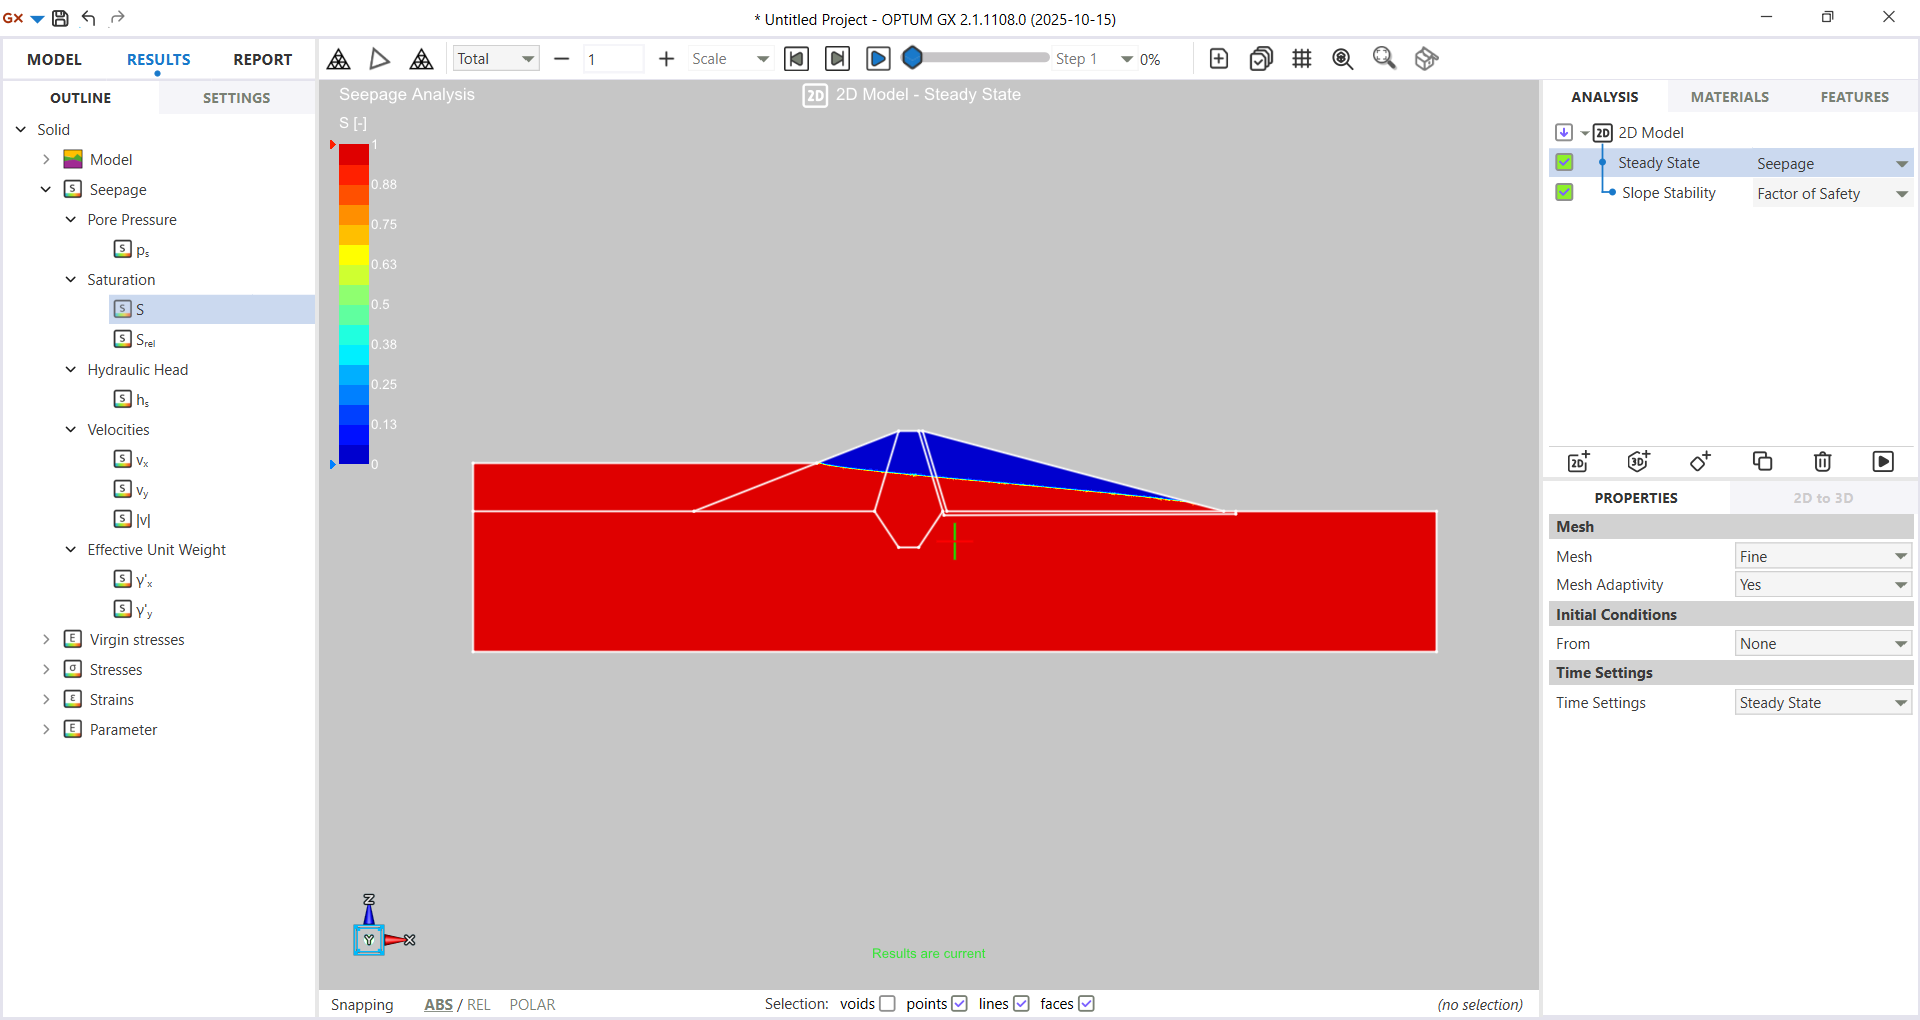Viewport: 1920px width, 1020px height.
Task: Switch to the REPORT tab
Action: point(262,60)
